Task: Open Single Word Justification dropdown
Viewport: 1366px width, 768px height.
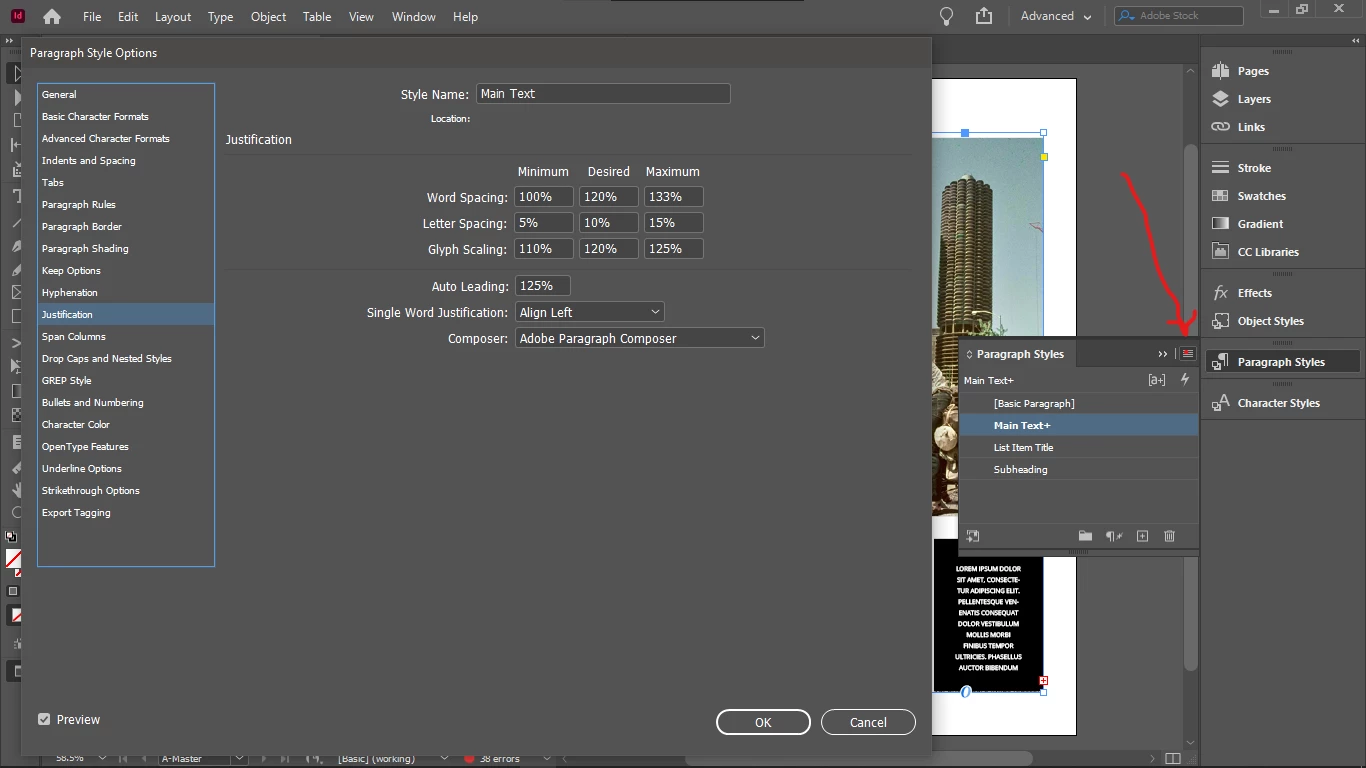Action: click(x=590, y=312)
